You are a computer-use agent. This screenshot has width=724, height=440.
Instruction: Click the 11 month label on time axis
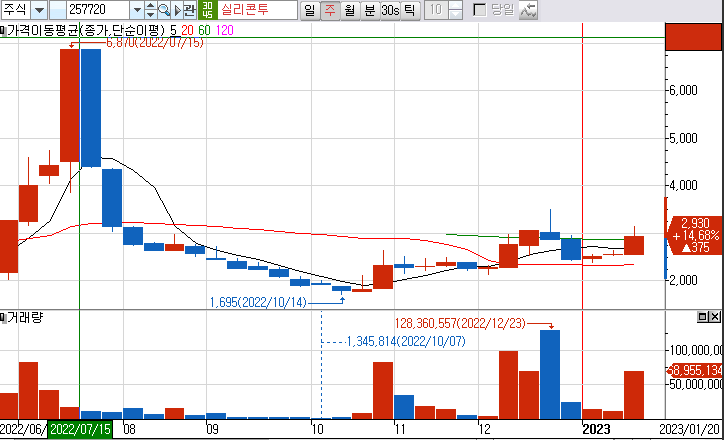click(x=400, y=429)
